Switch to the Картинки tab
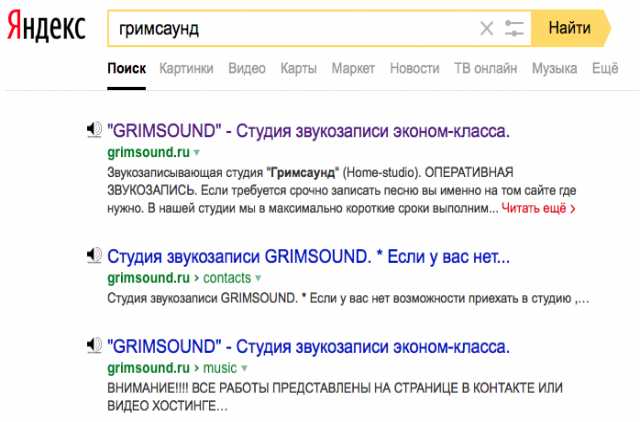 click(186, 68)
